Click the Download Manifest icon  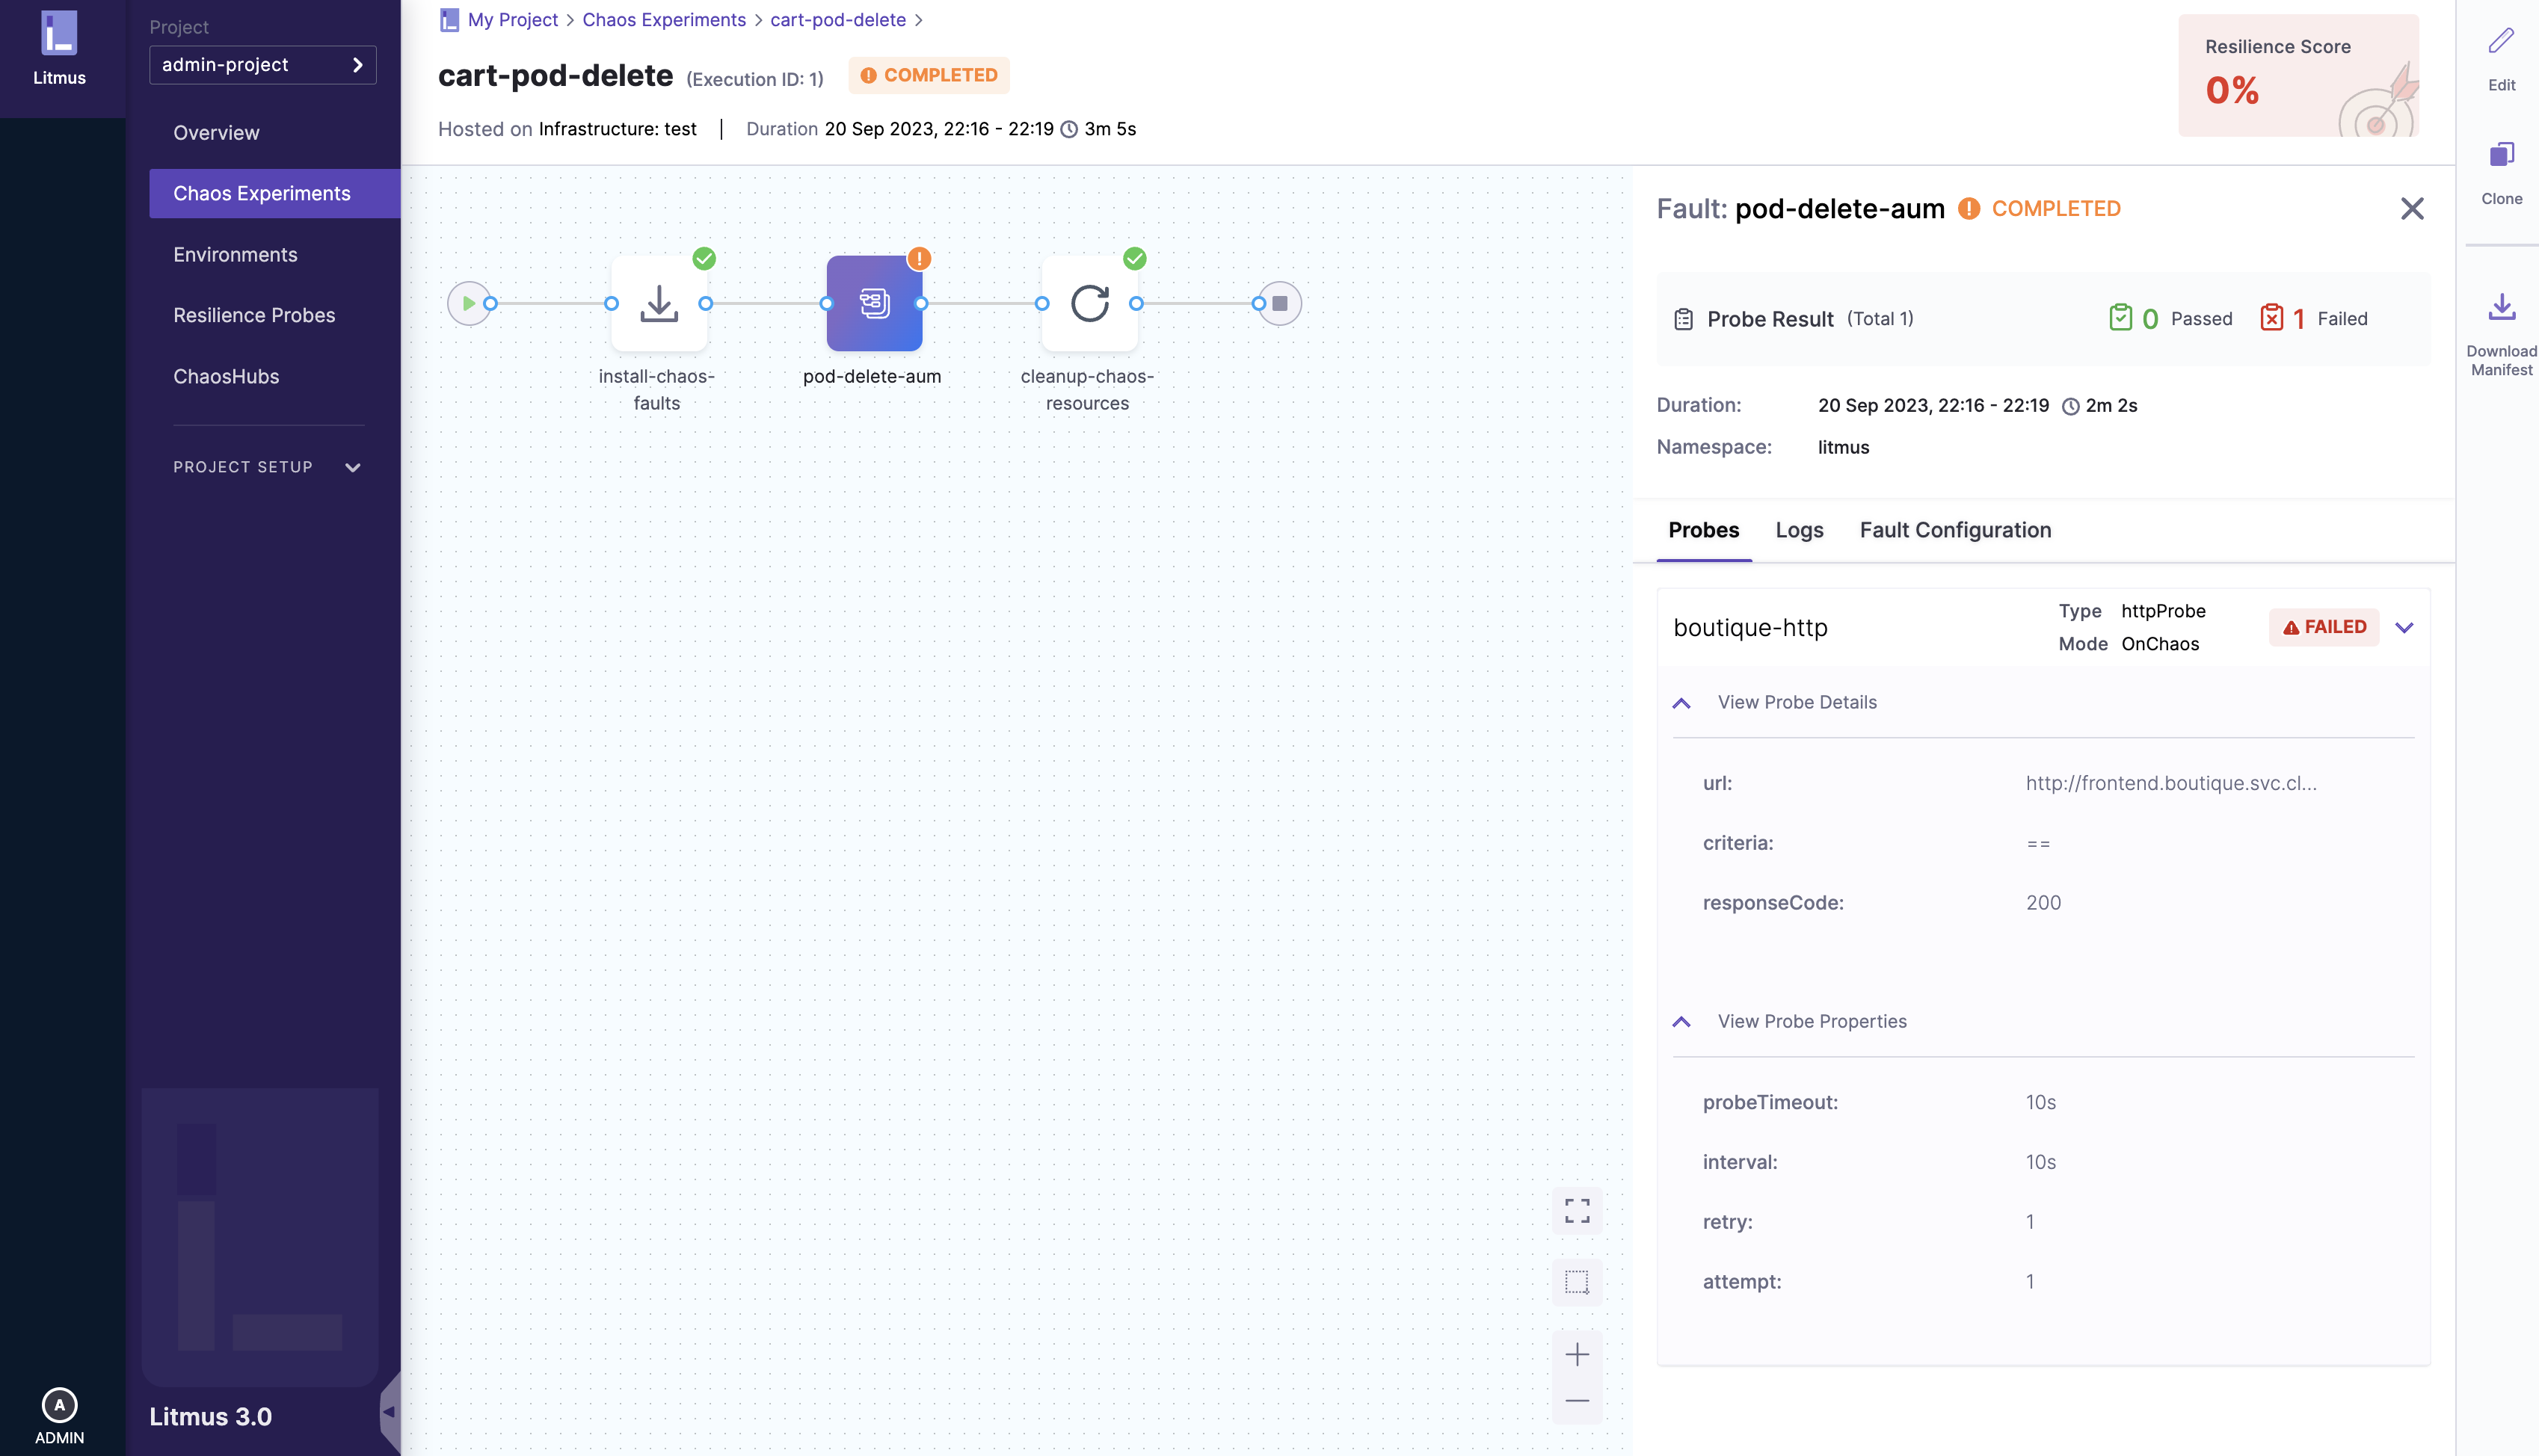(2501, 307)
